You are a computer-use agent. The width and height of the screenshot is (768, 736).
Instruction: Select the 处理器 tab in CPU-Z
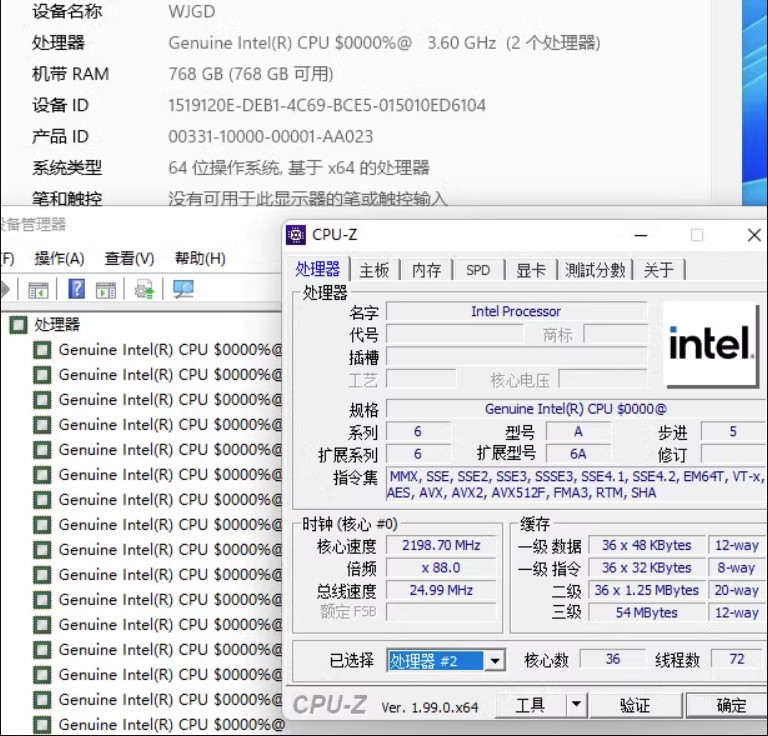point(318,269)
